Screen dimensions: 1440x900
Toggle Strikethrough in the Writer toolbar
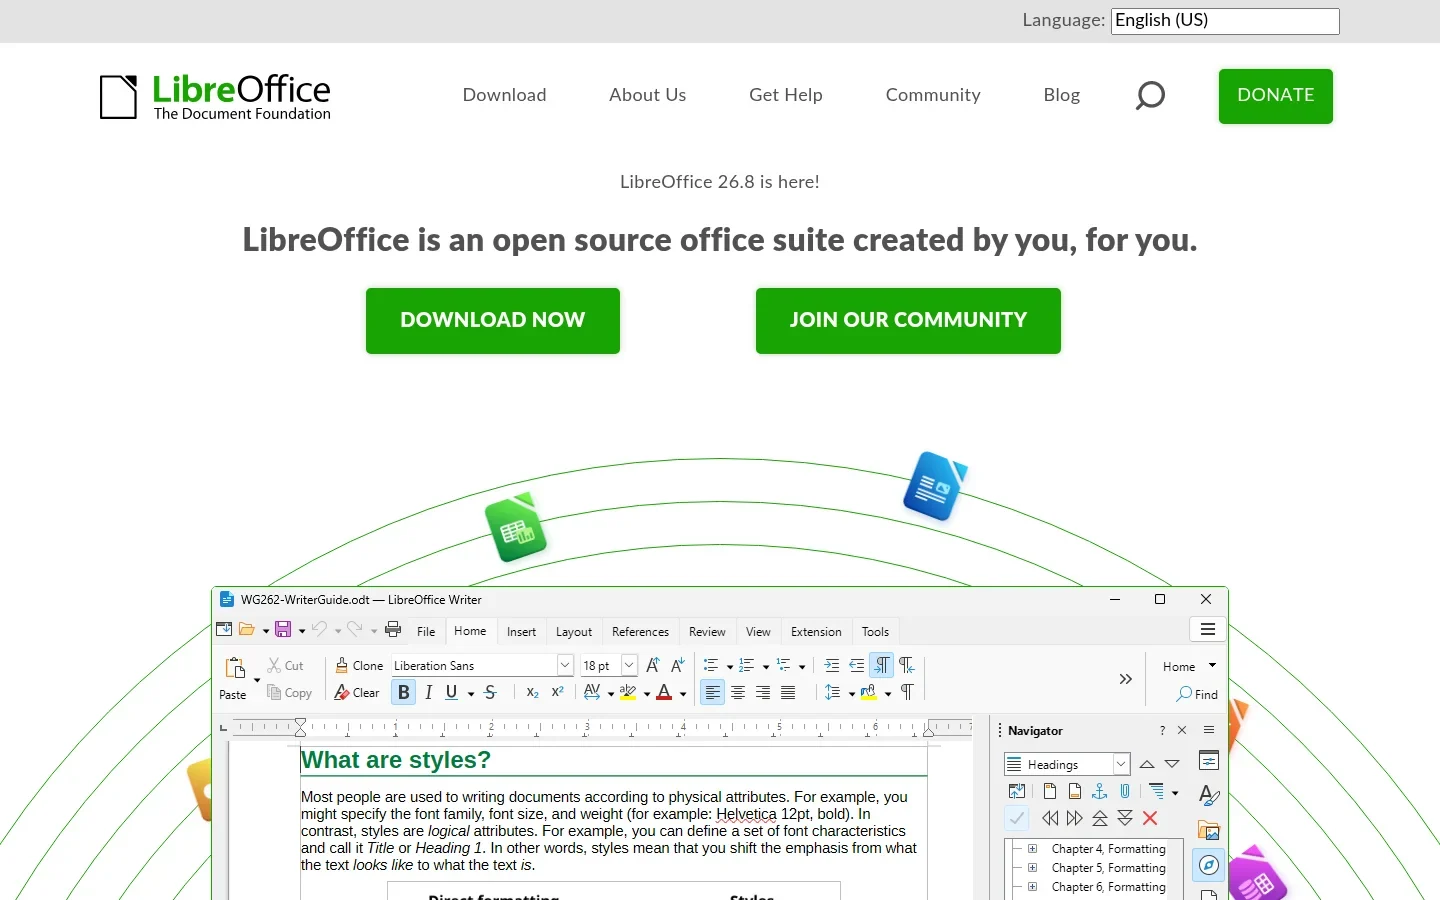pyautogui.click(x=490, y=692)
